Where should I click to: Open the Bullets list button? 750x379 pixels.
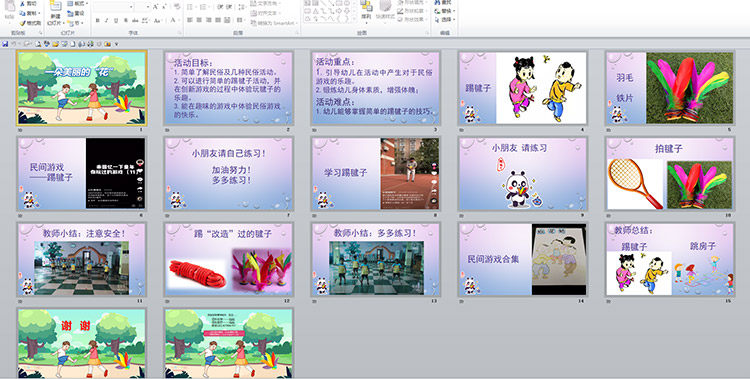[x=192, y=7]
